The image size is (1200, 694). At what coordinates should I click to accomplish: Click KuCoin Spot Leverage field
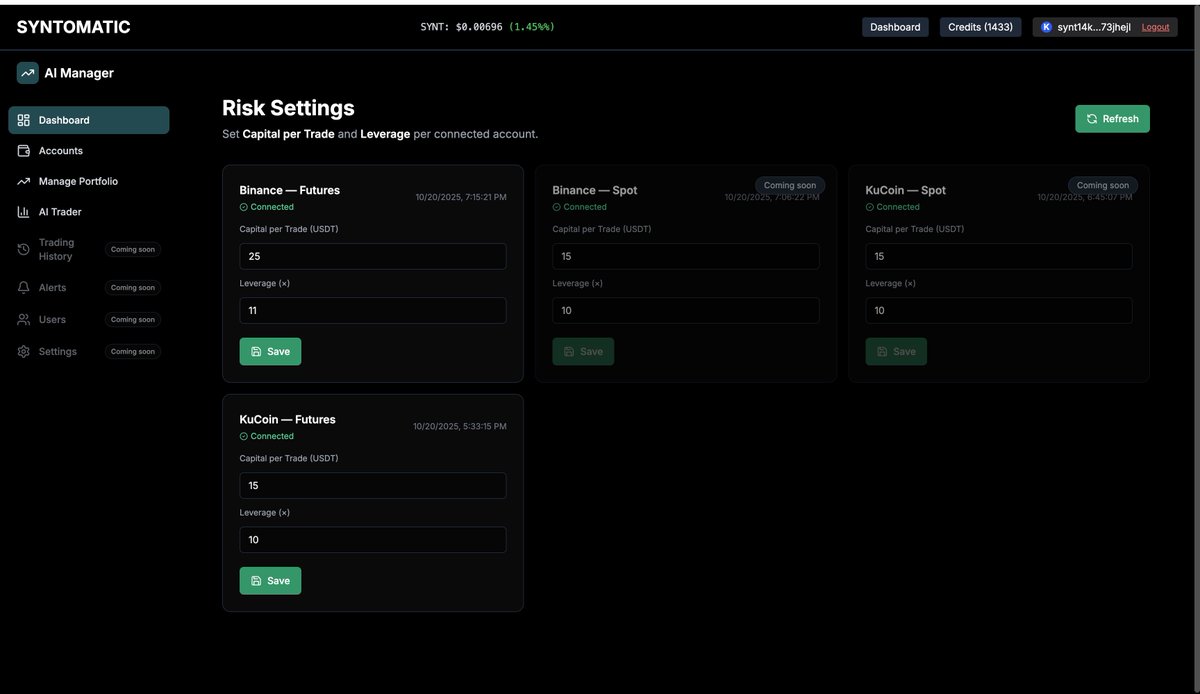[x=999, y=310]
